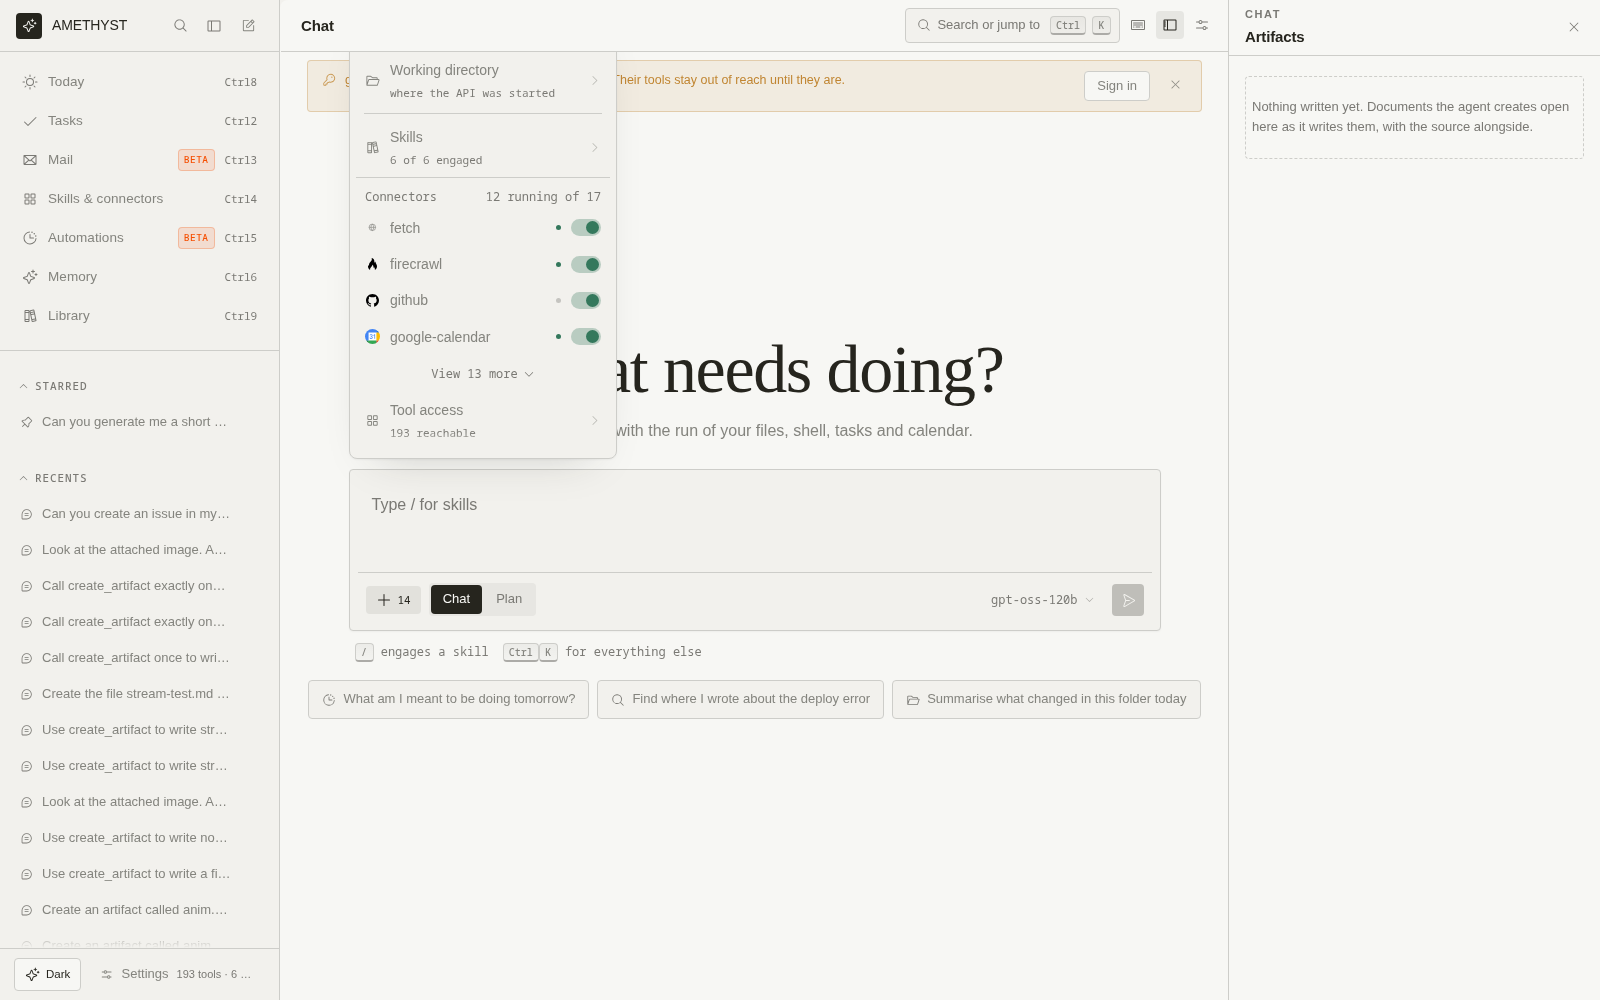This screenshot has height=1000, width=1600.
Task: Click the google-calendar icon
Action: 372,337
